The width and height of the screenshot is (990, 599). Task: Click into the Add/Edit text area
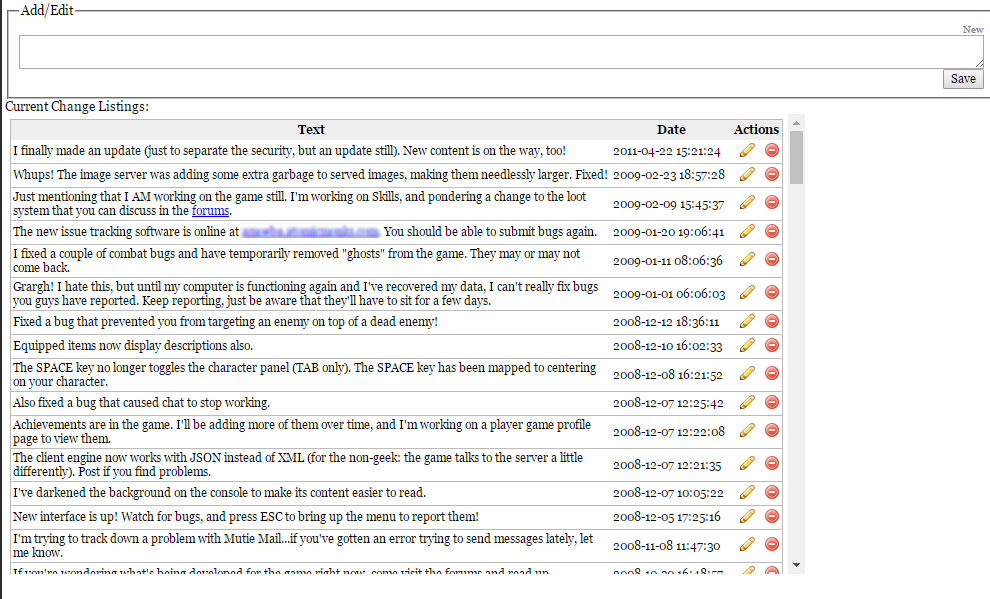point(500,52)
